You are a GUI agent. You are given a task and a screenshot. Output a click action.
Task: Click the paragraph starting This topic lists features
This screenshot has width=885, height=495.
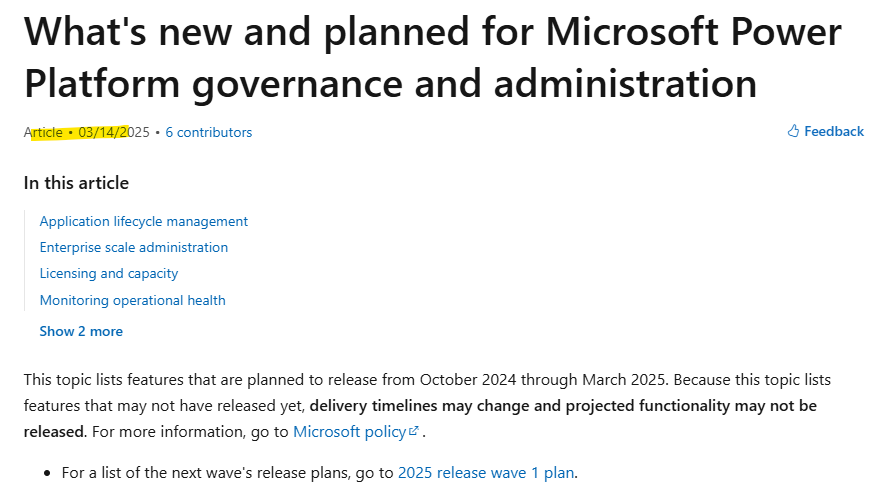(427, 406)
